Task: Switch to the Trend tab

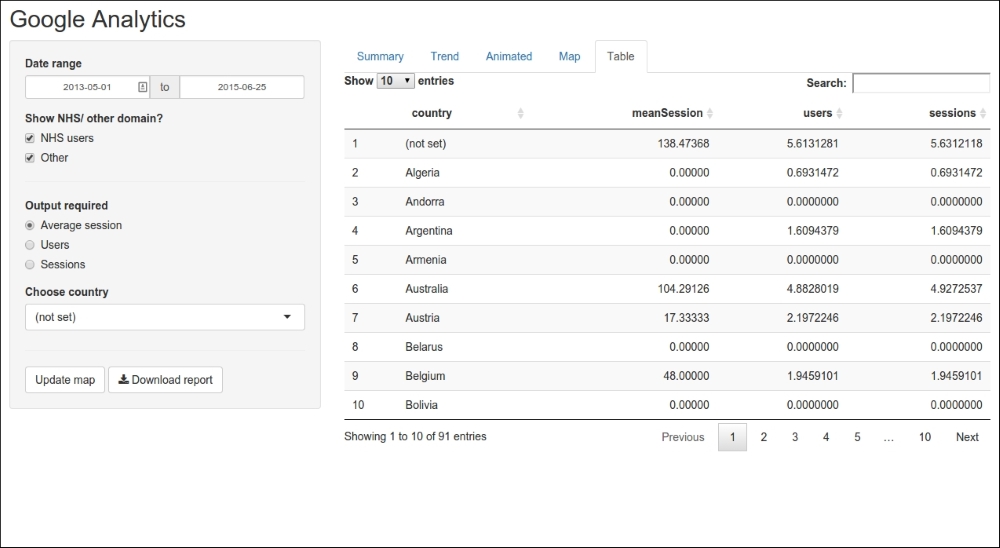Action: [x=445, y=56]
